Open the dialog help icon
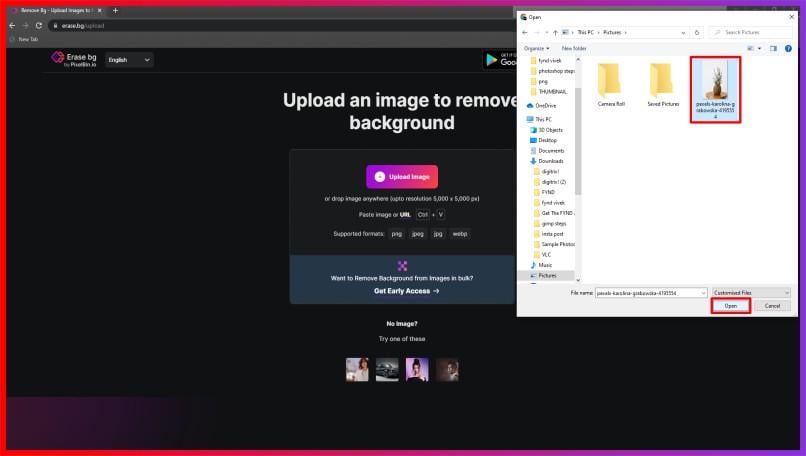The width and height of the screenshot is (806, 456). pos(788,48)
